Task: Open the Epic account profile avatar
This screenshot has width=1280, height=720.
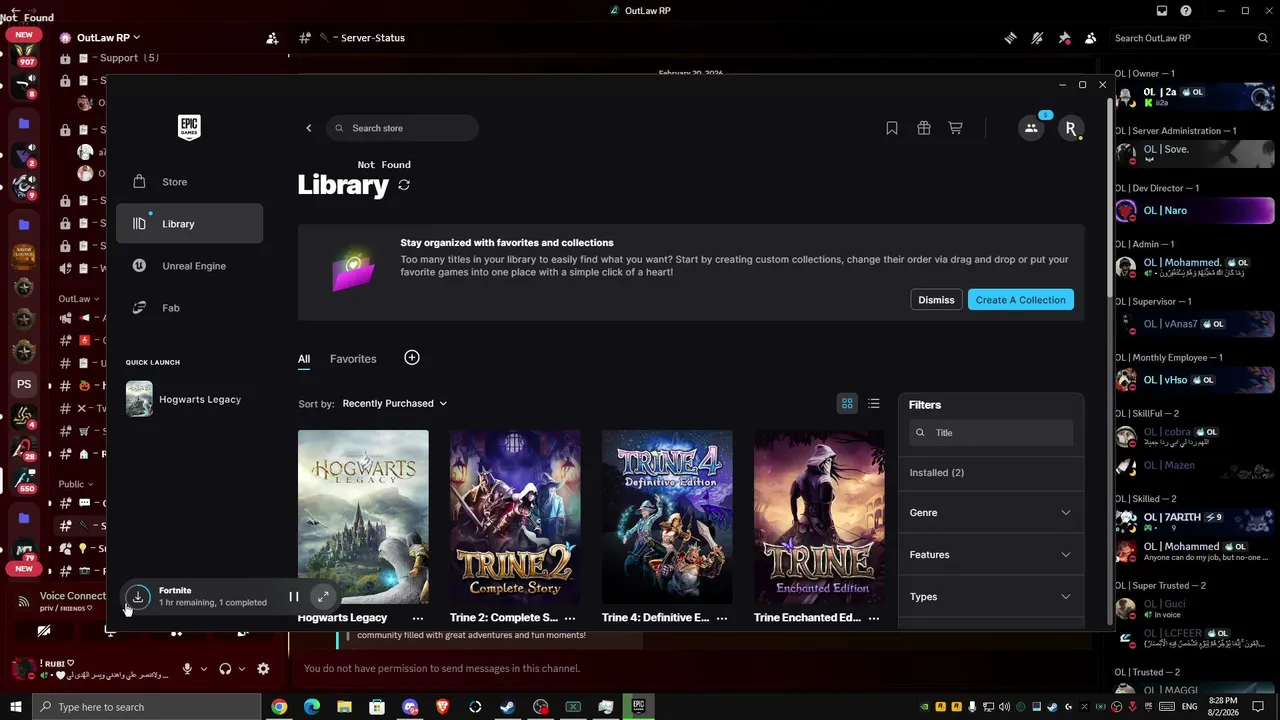Action: [x=1071, y=128]
